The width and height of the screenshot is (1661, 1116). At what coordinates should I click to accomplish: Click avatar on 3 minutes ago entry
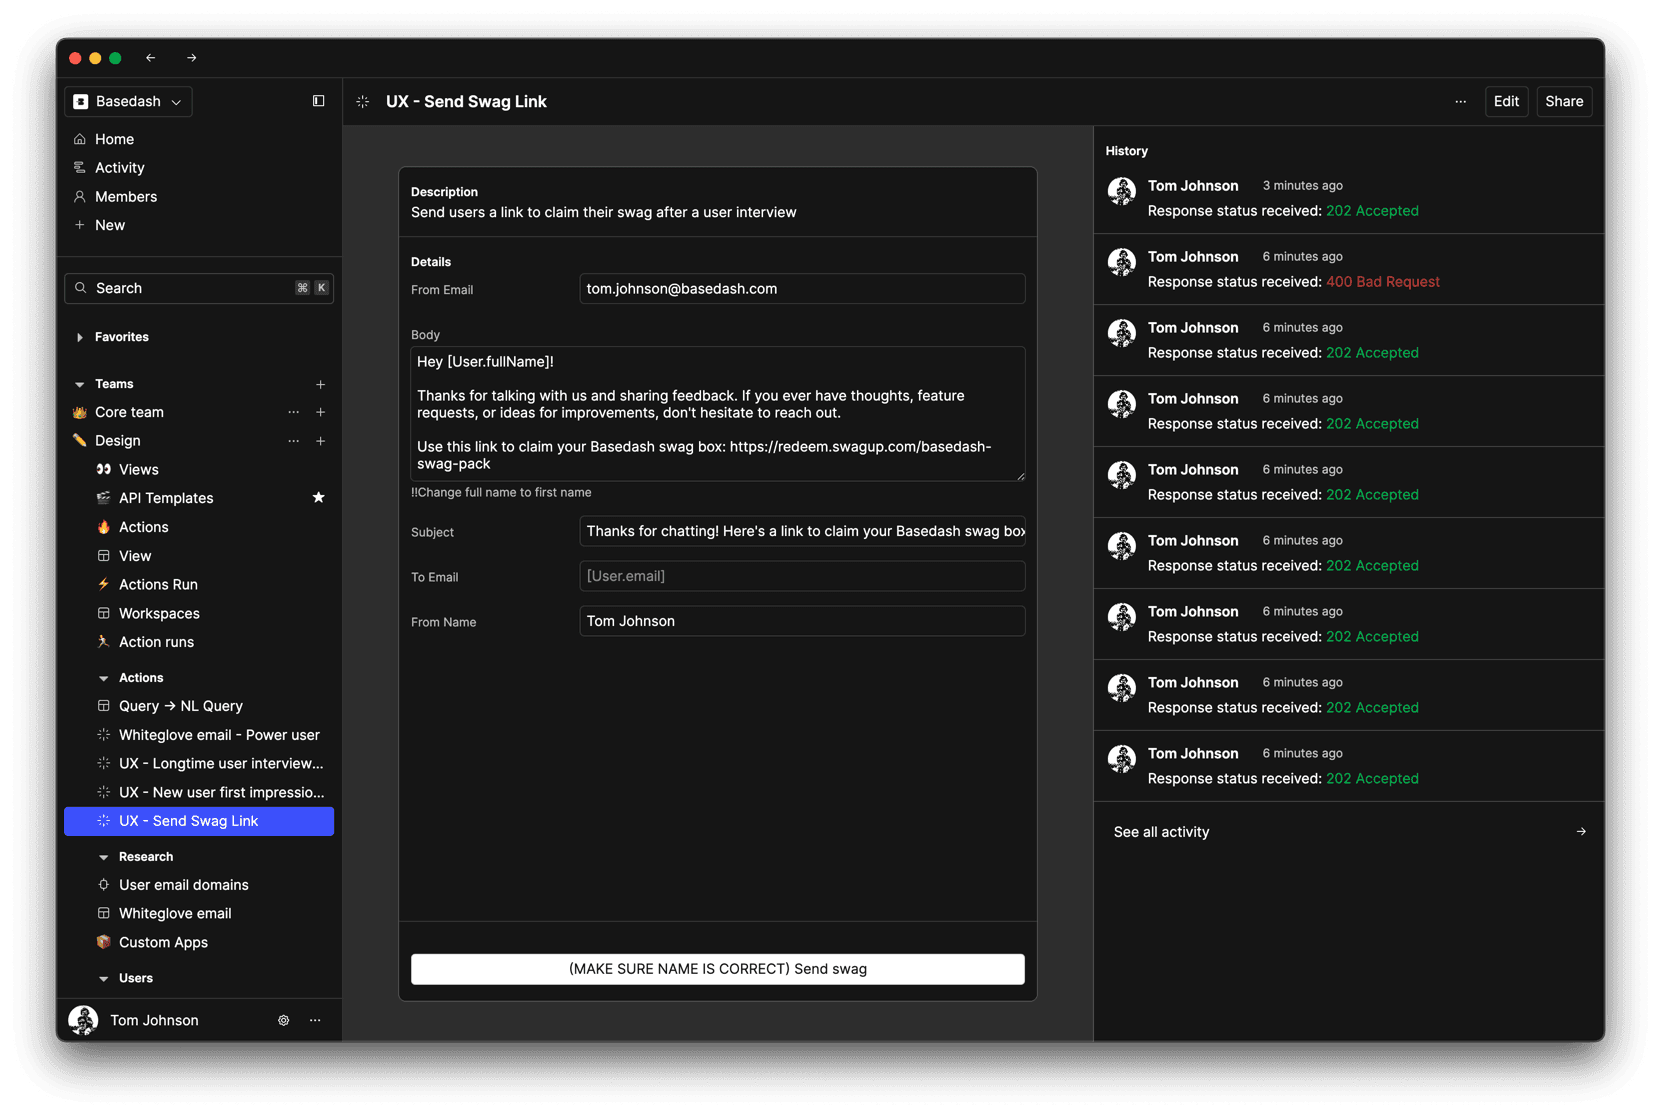(1122, 190)
